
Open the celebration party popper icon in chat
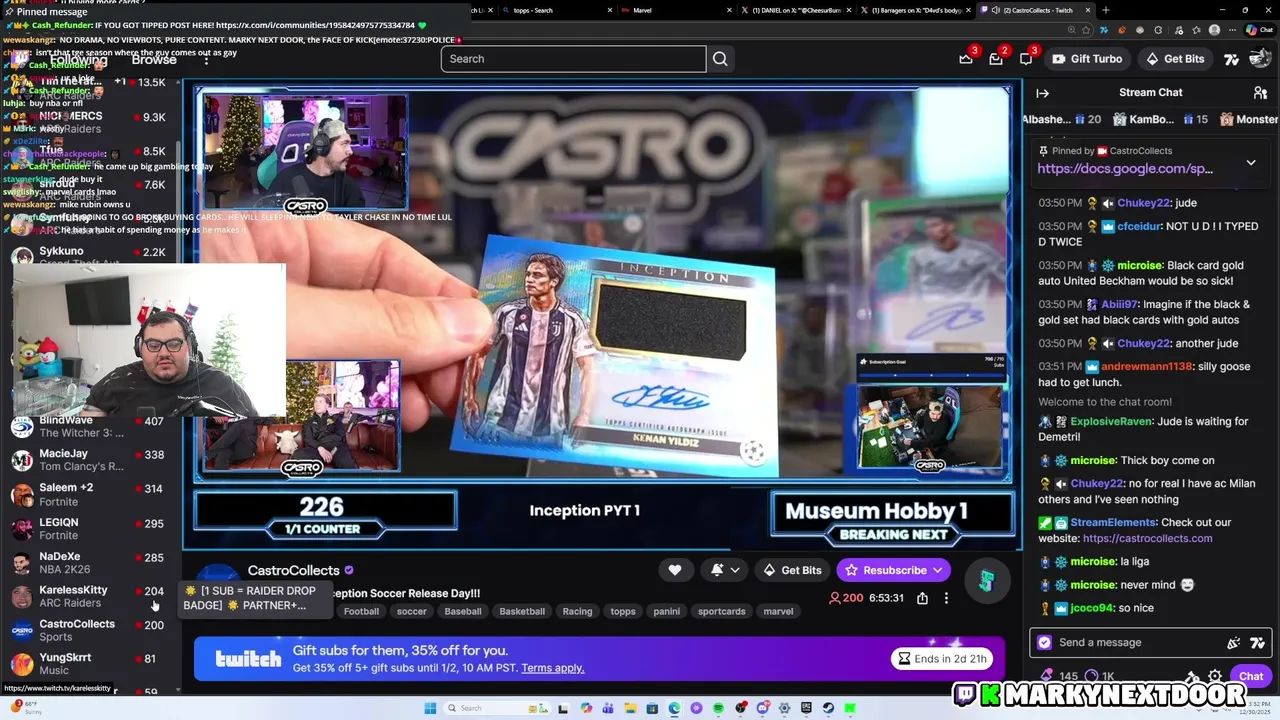click(1234, 643)
